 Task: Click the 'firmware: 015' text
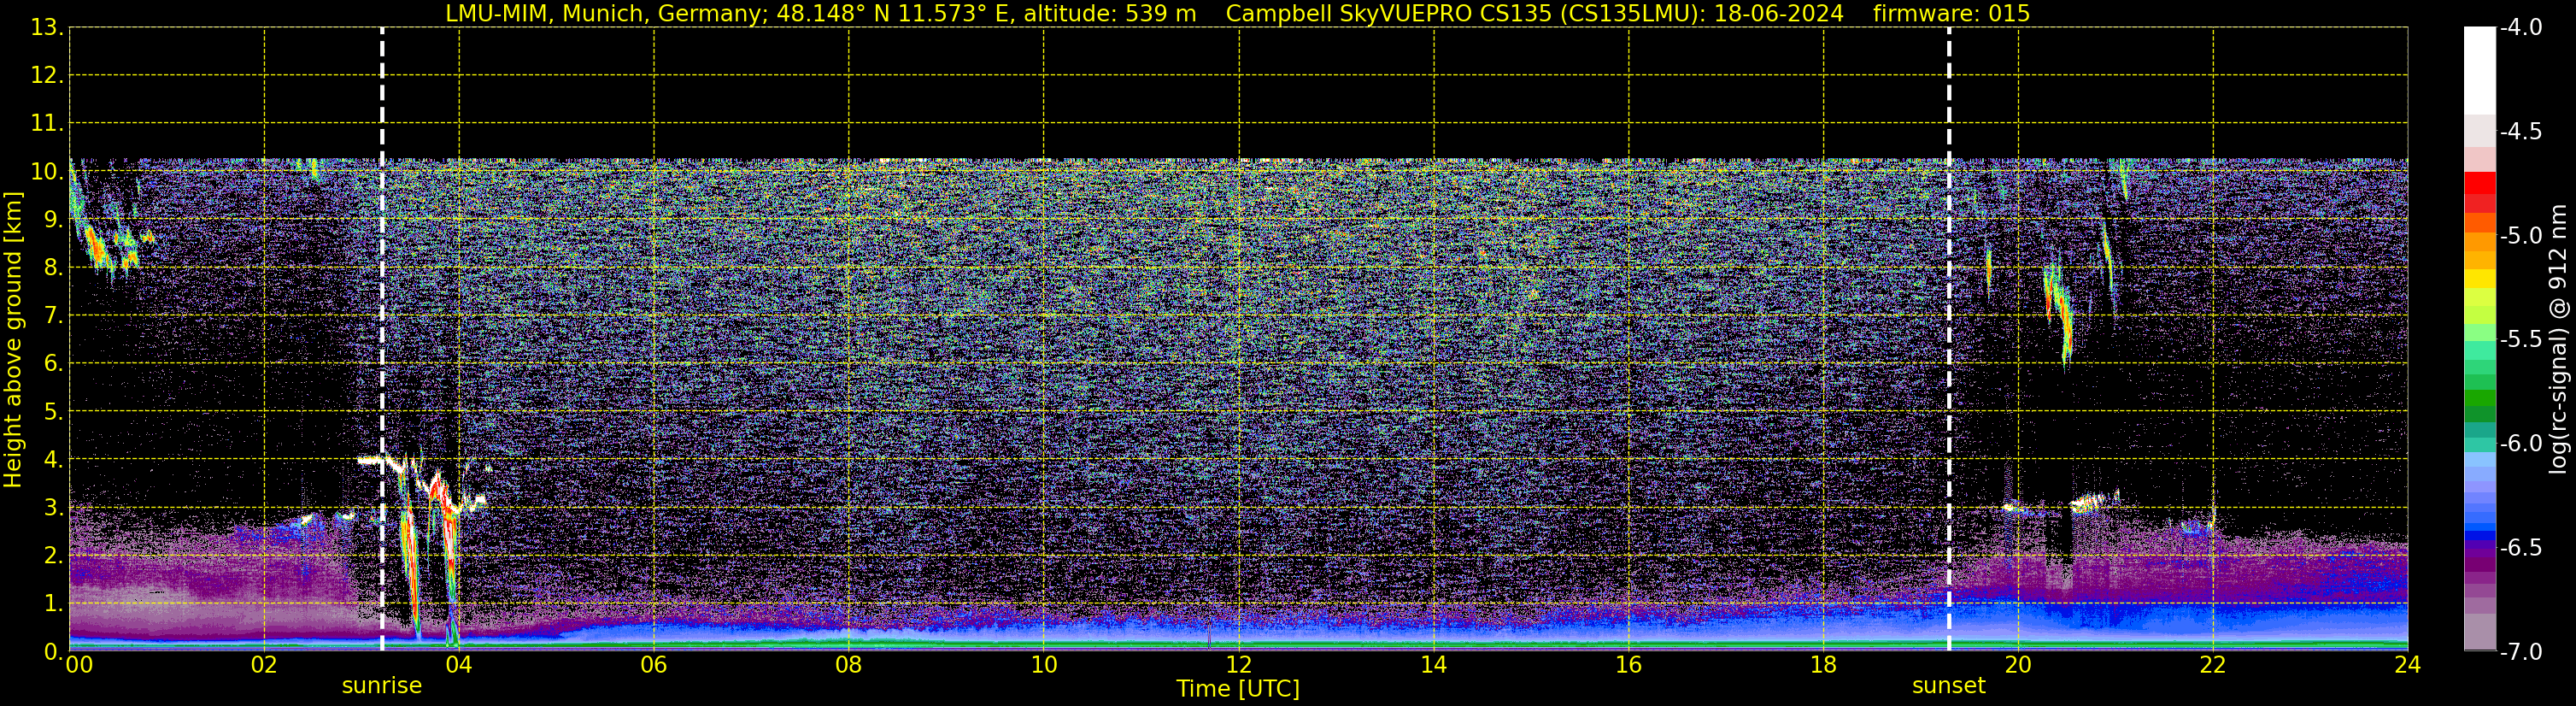coord(1951,13)
